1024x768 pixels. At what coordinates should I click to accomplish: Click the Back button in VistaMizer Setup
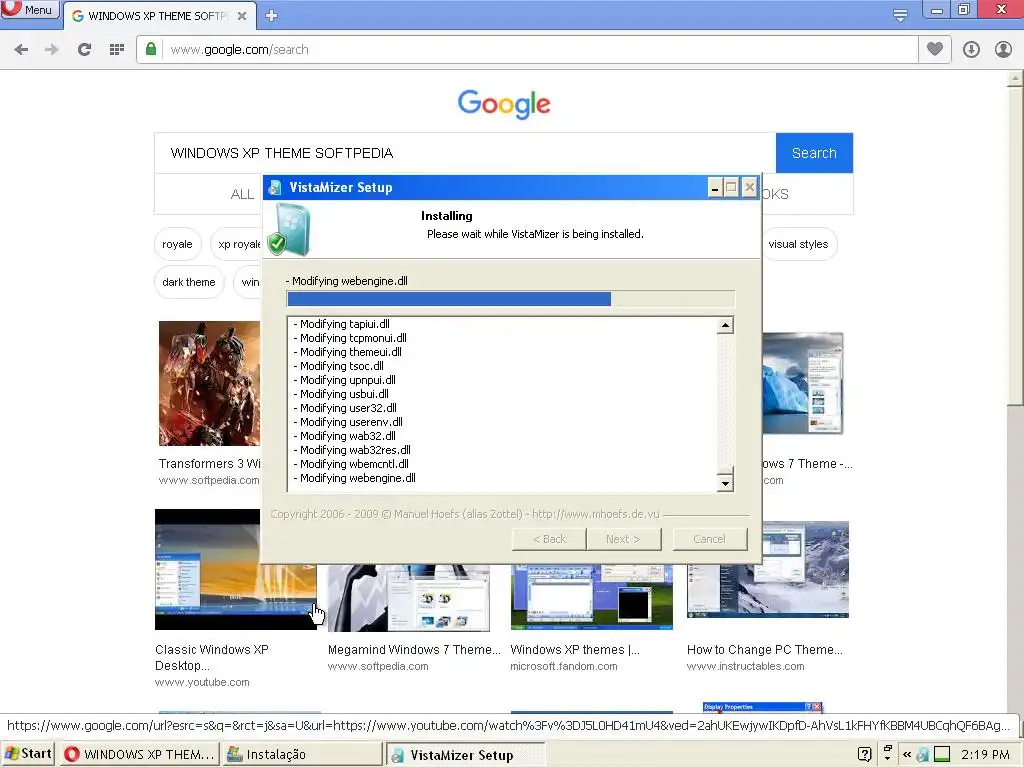(549, 539)
